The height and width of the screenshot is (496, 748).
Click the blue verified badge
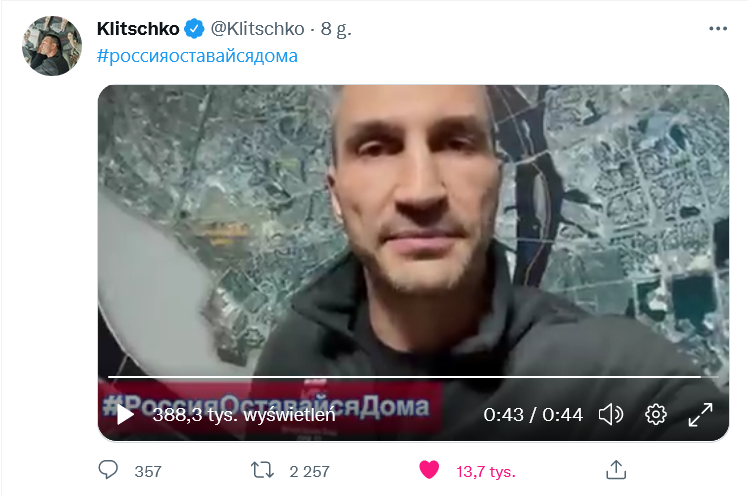point(194,29)
